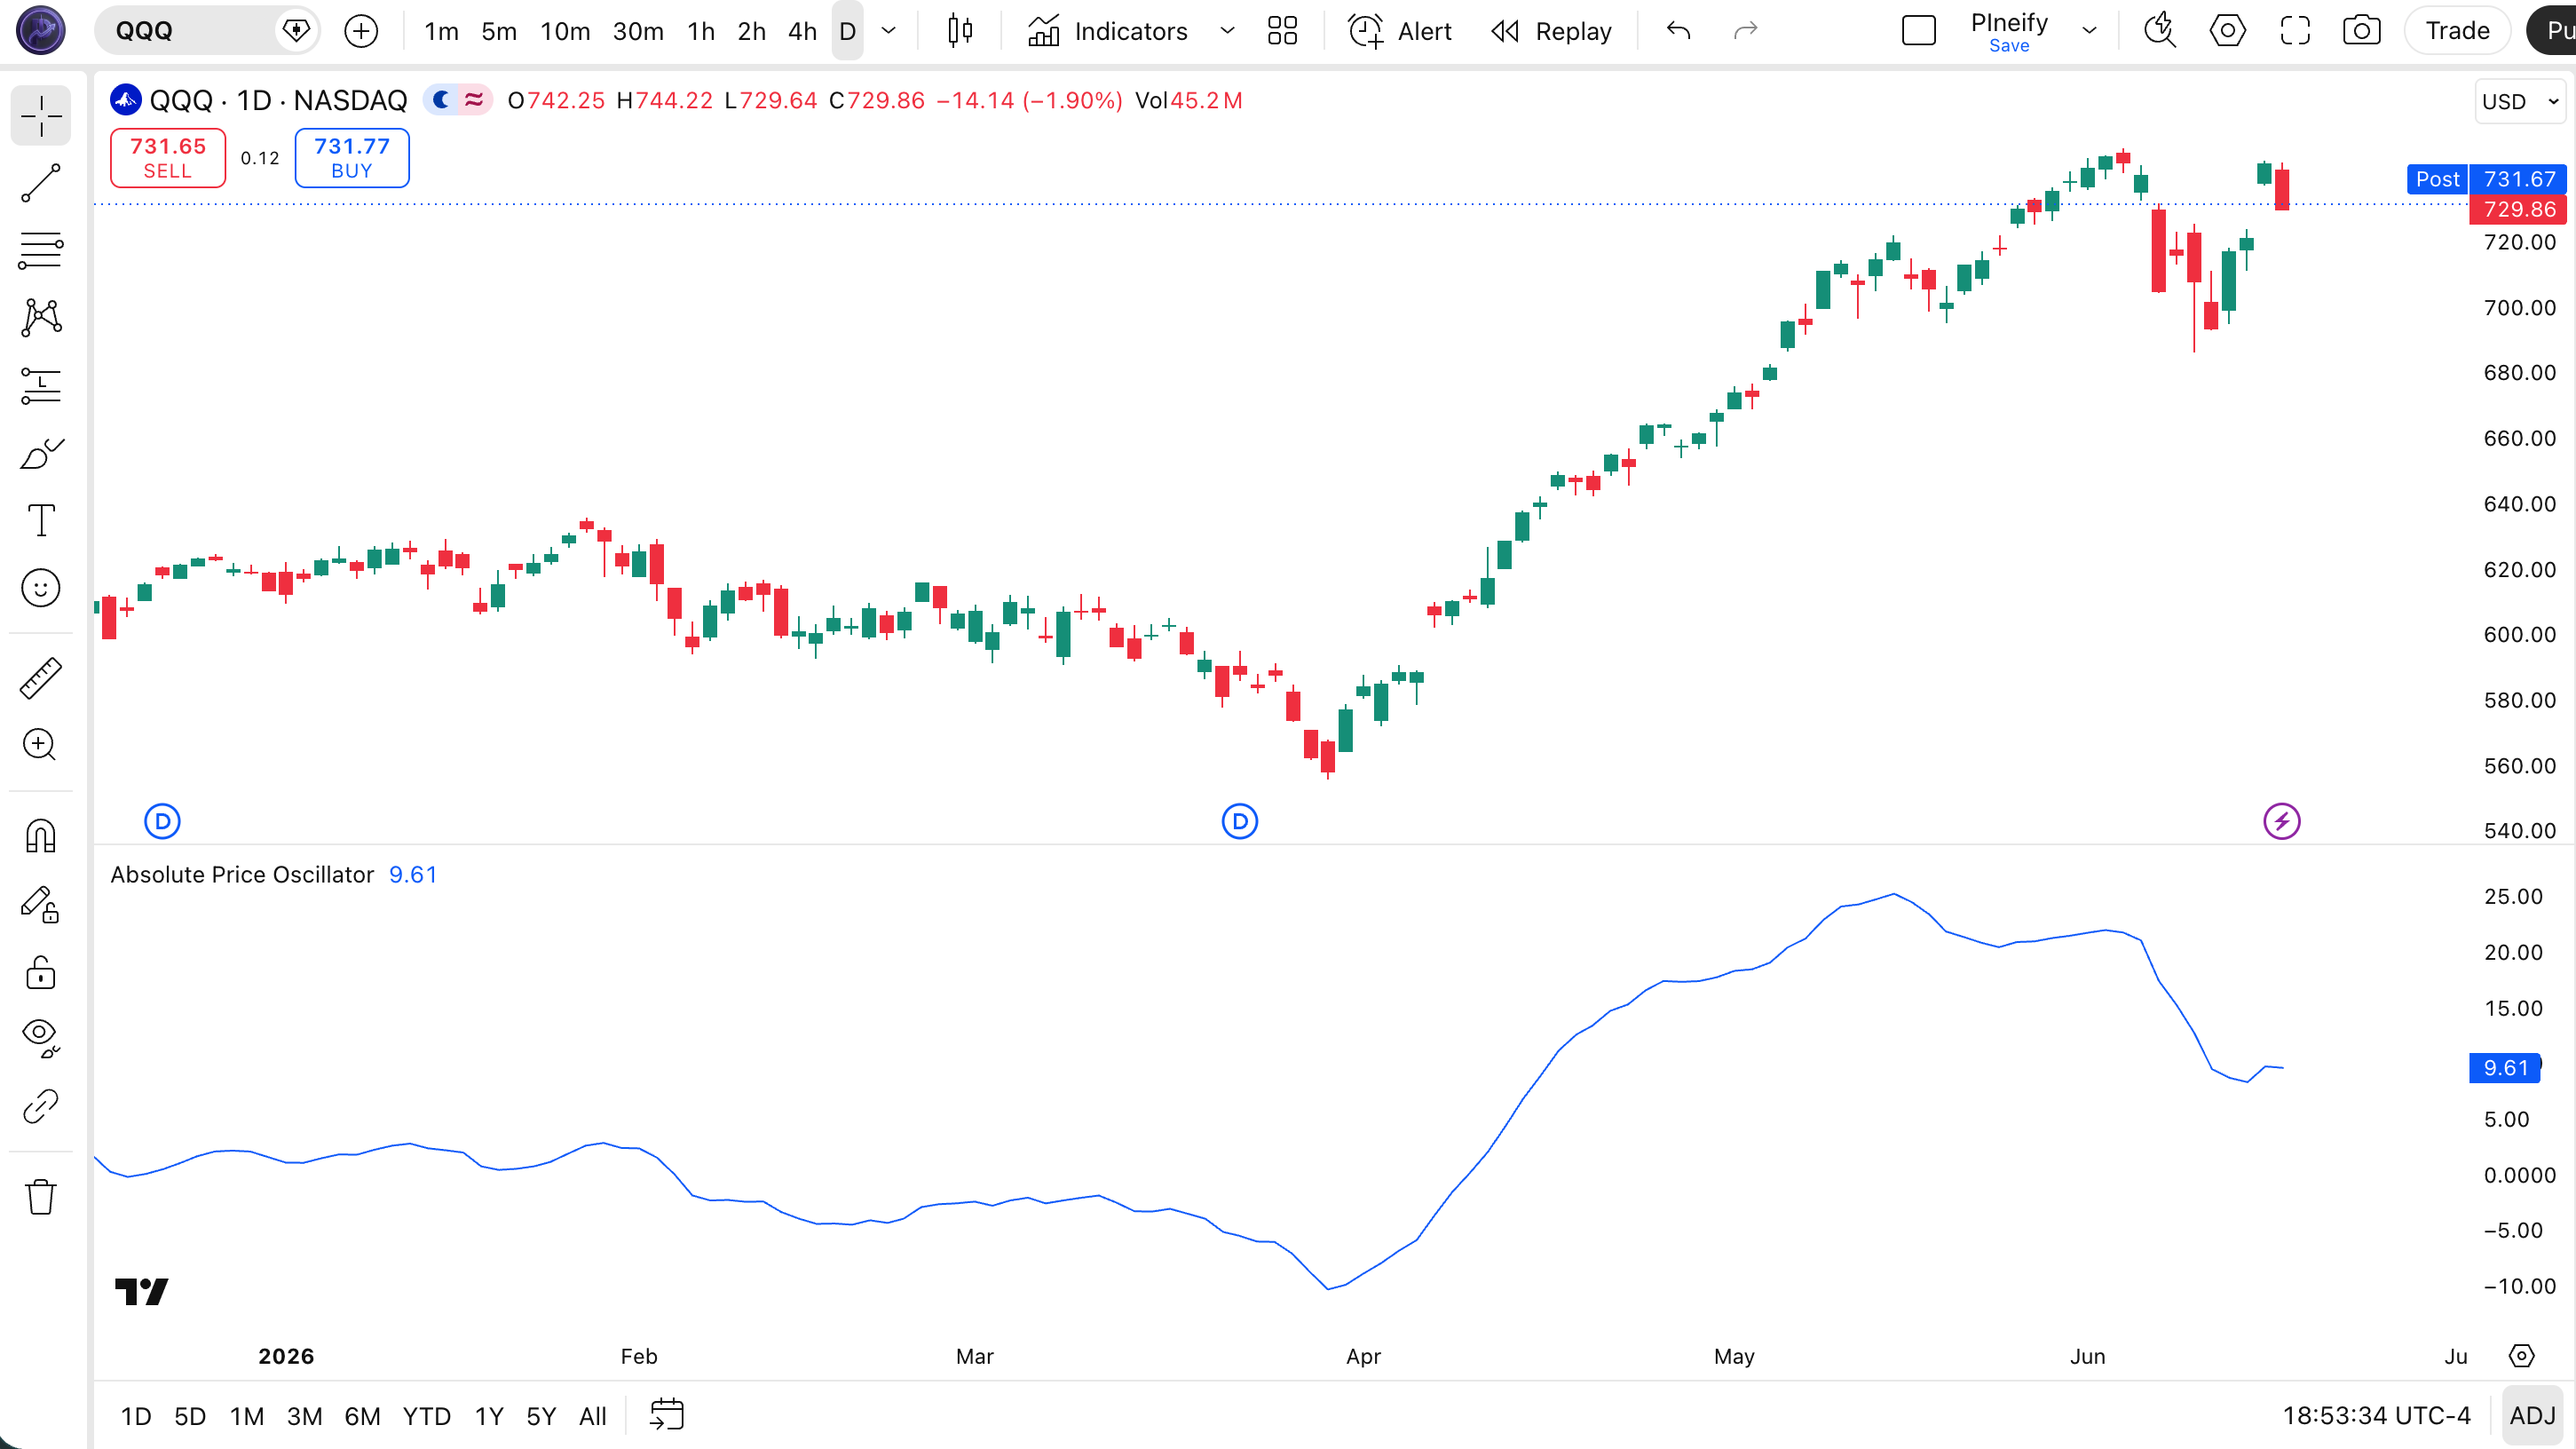
Task: Undo the last chart action
Action: point(1679,31)
